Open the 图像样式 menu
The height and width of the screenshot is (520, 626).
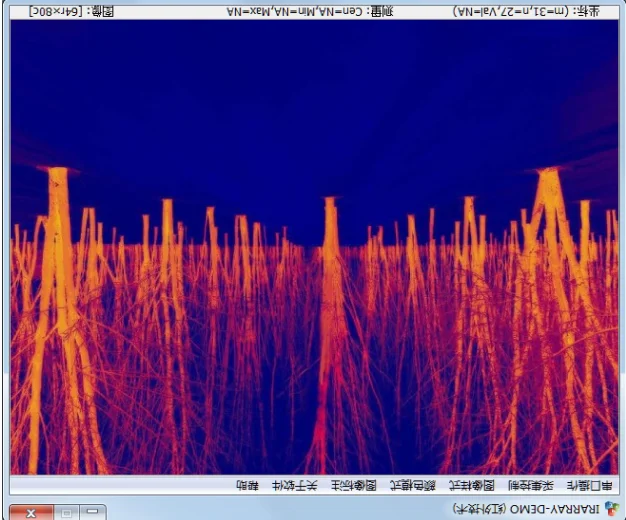tap(472, 486)
